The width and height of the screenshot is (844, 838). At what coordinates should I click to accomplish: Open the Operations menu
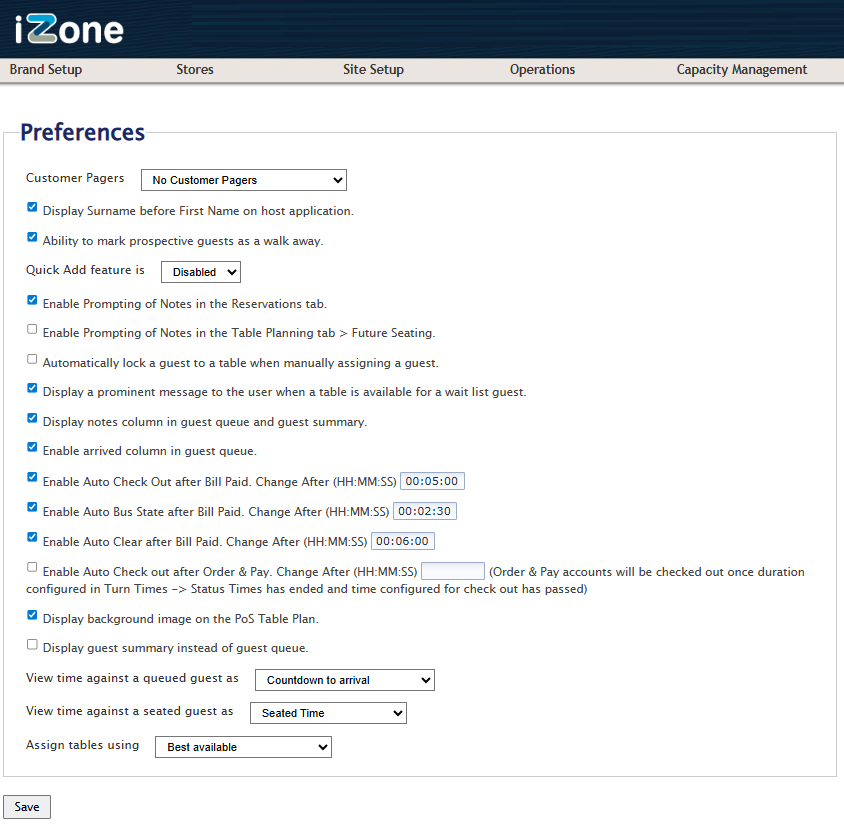coord(542,70)
